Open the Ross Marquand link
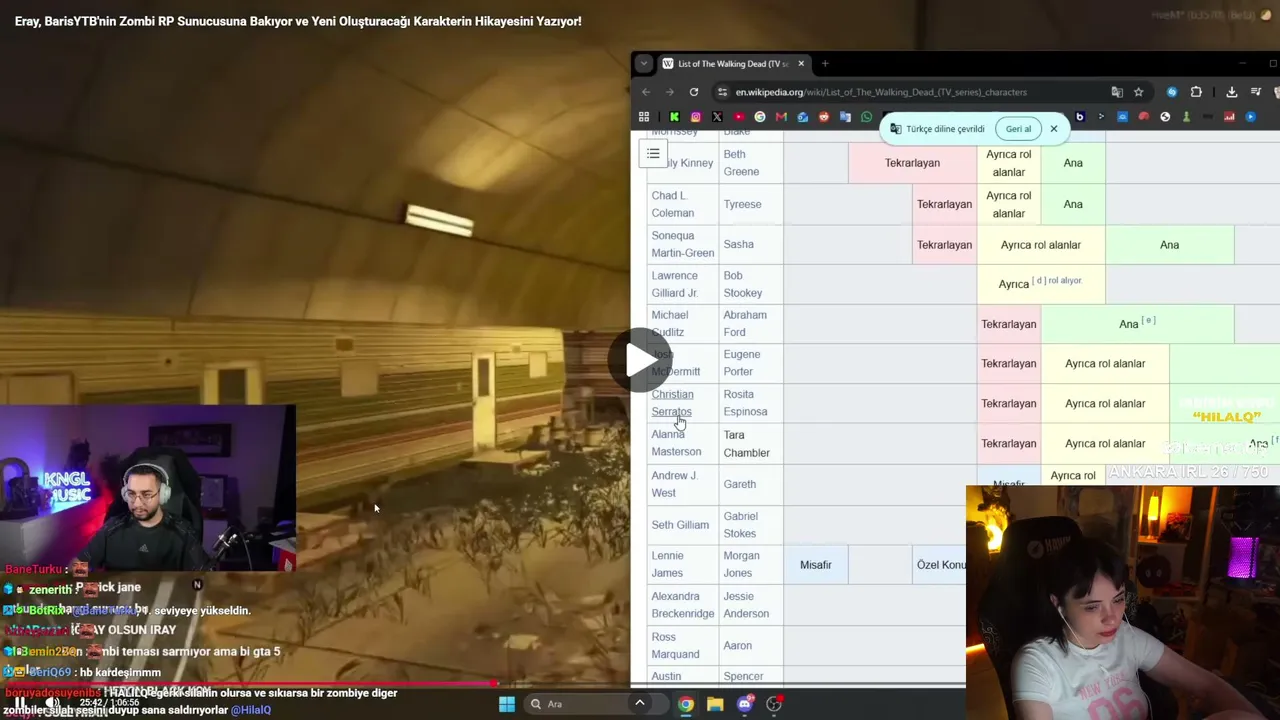This screenshot has width=1280, height=720. click(x=675, y=645)
